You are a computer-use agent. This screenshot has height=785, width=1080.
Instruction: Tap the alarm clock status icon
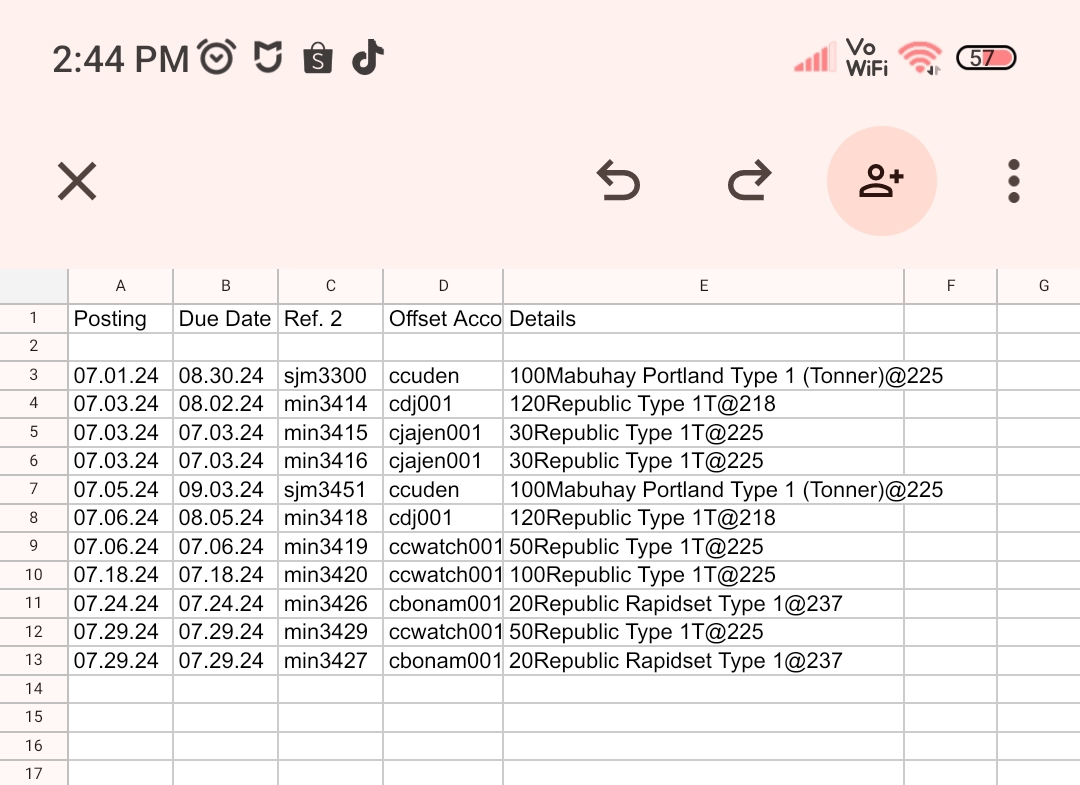tap(217, 58)
